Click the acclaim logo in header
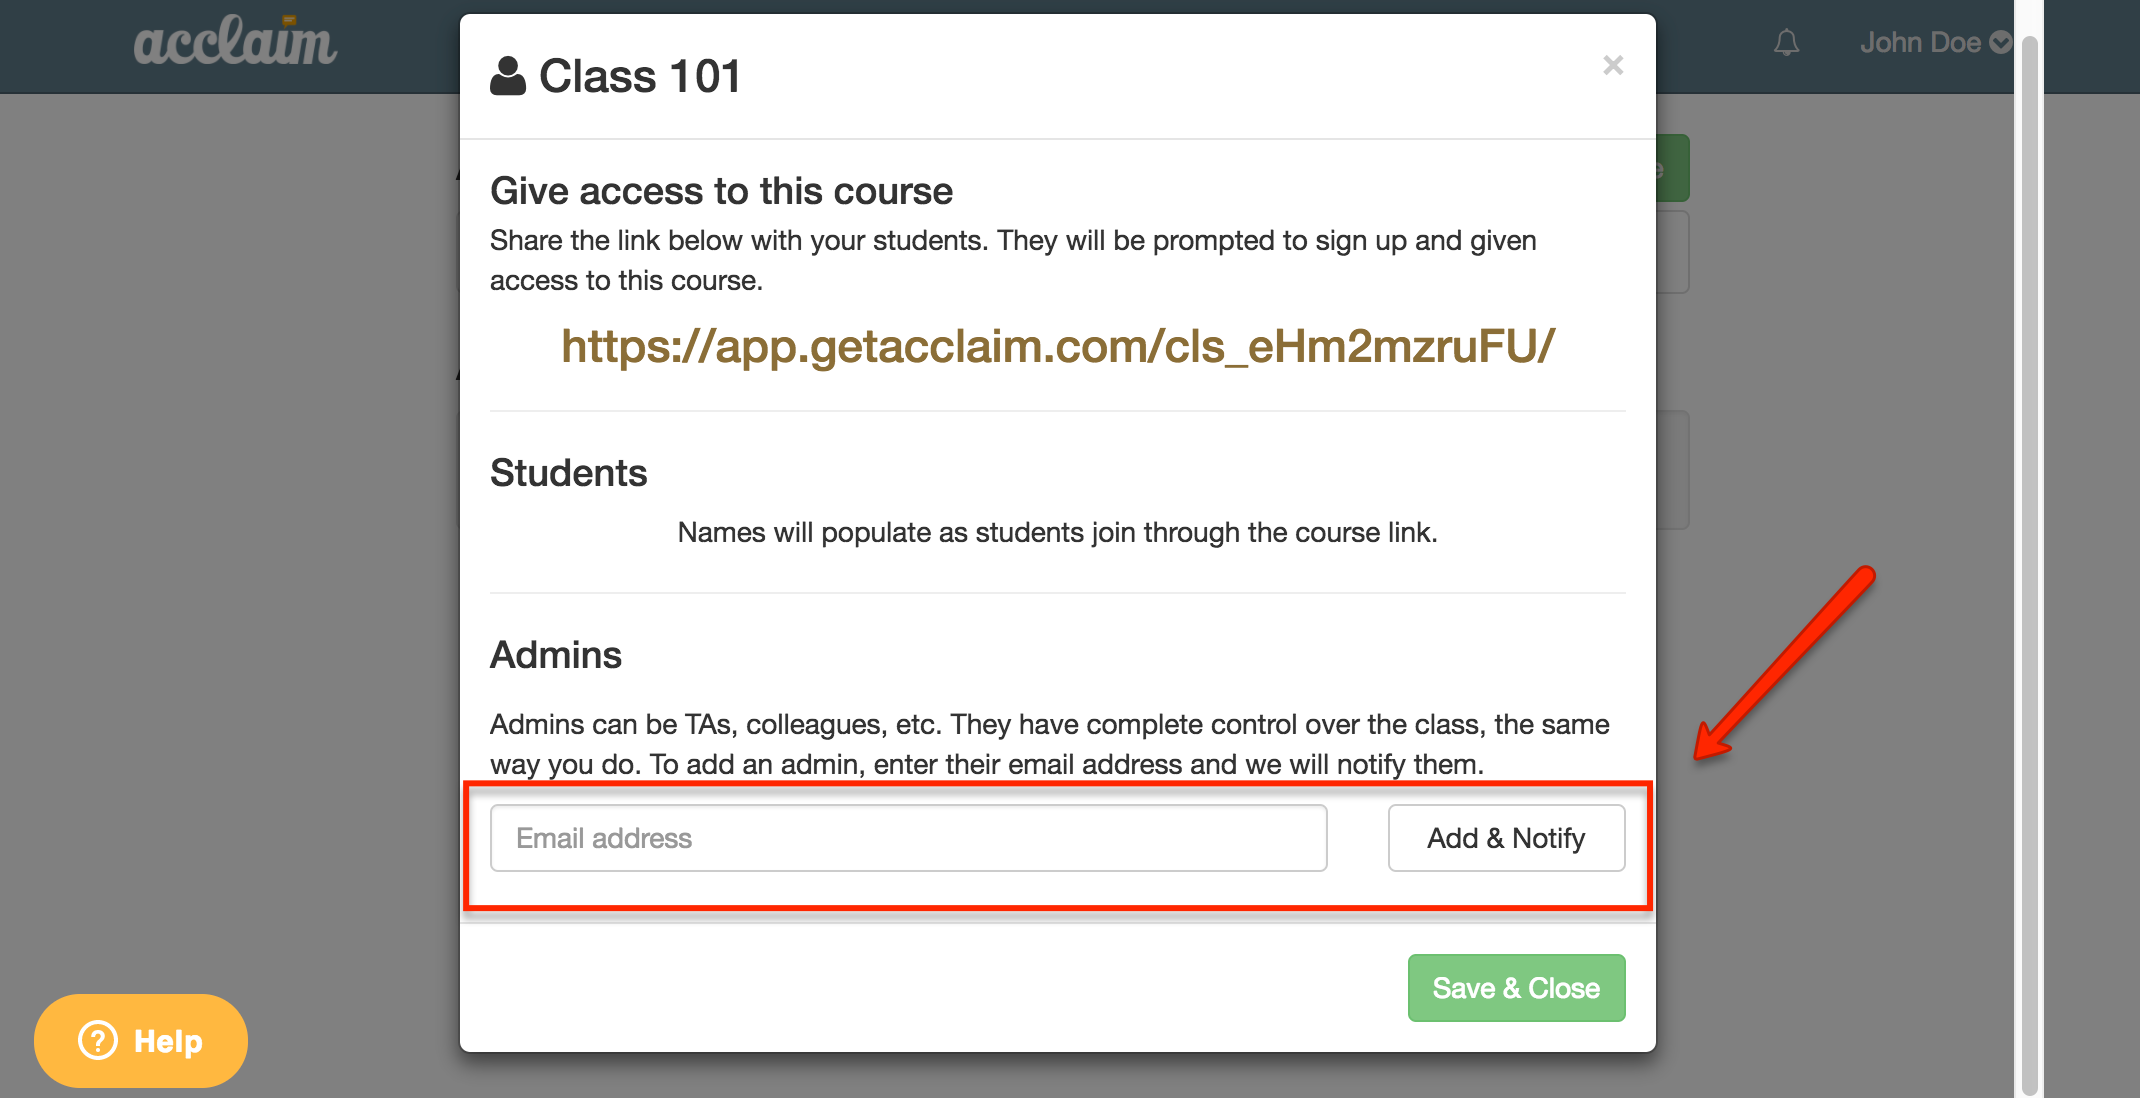This screenshot has height=1098, width=2140. pyautogui.click(x=236, y=43)
